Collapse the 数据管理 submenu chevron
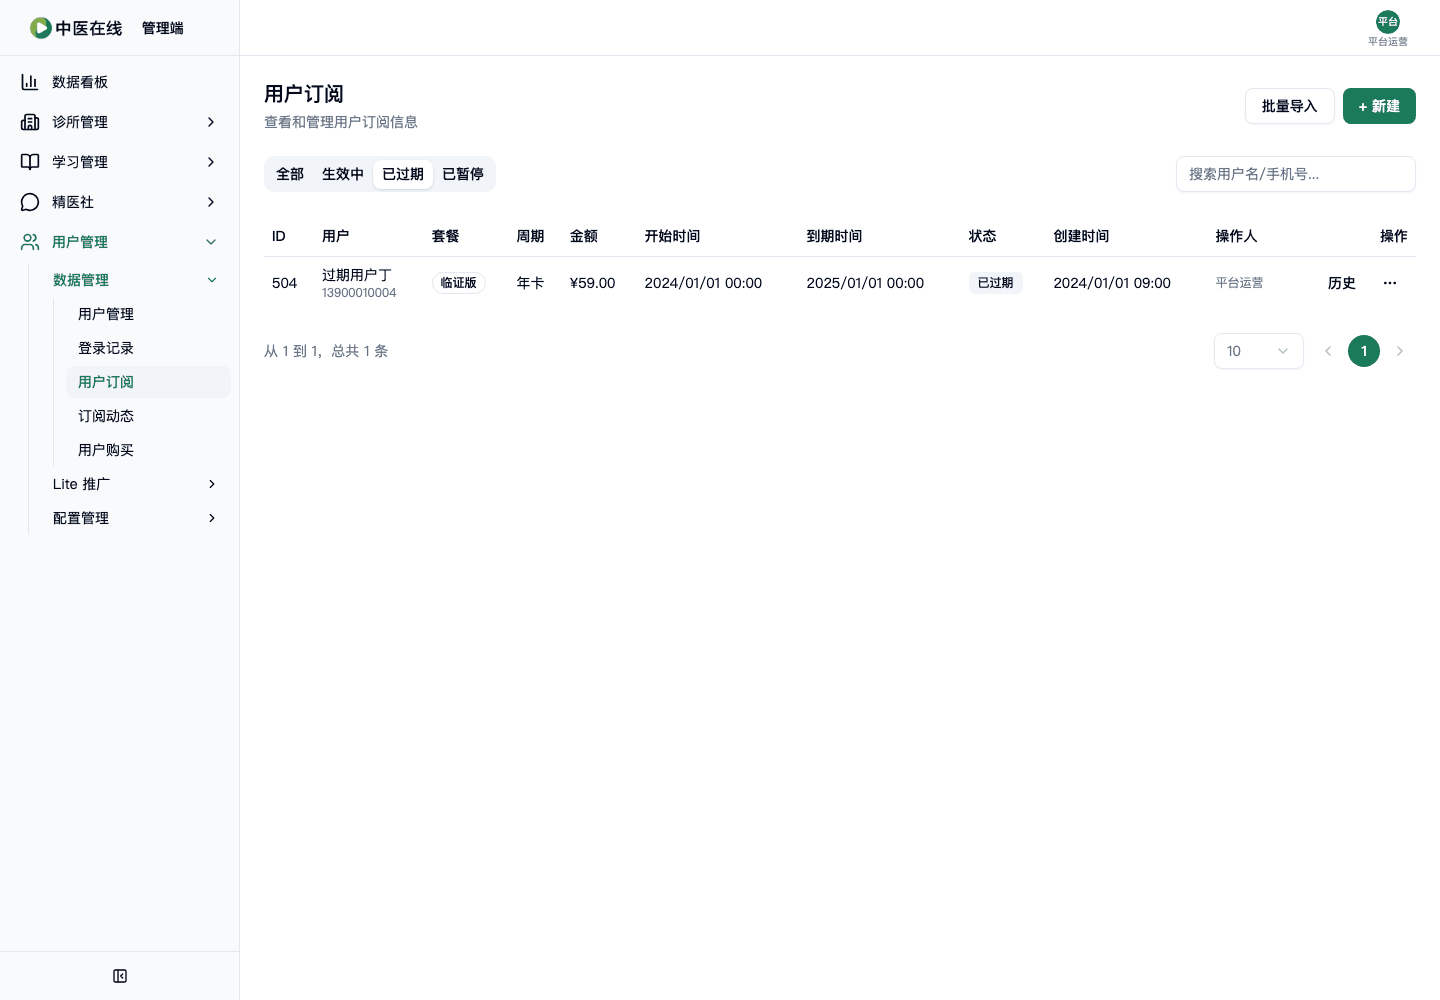1440x1000 pixels. (x=212, y=280)
